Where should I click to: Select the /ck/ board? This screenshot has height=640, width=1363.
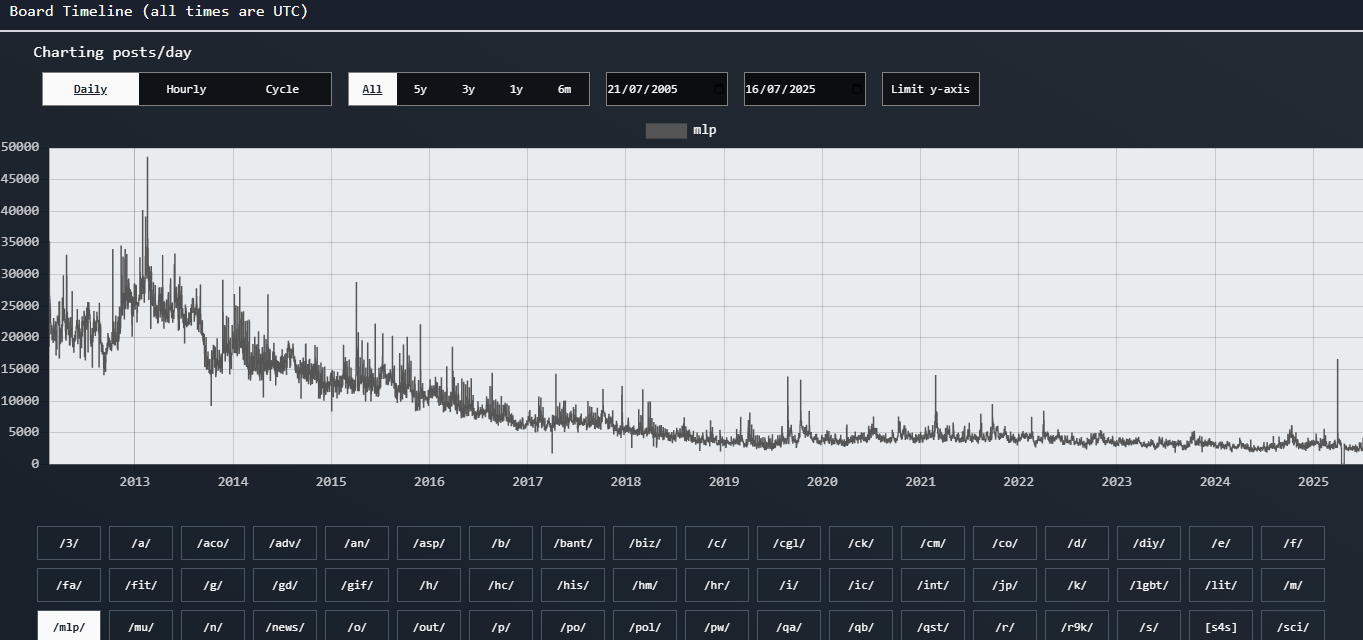click(861, 543)
